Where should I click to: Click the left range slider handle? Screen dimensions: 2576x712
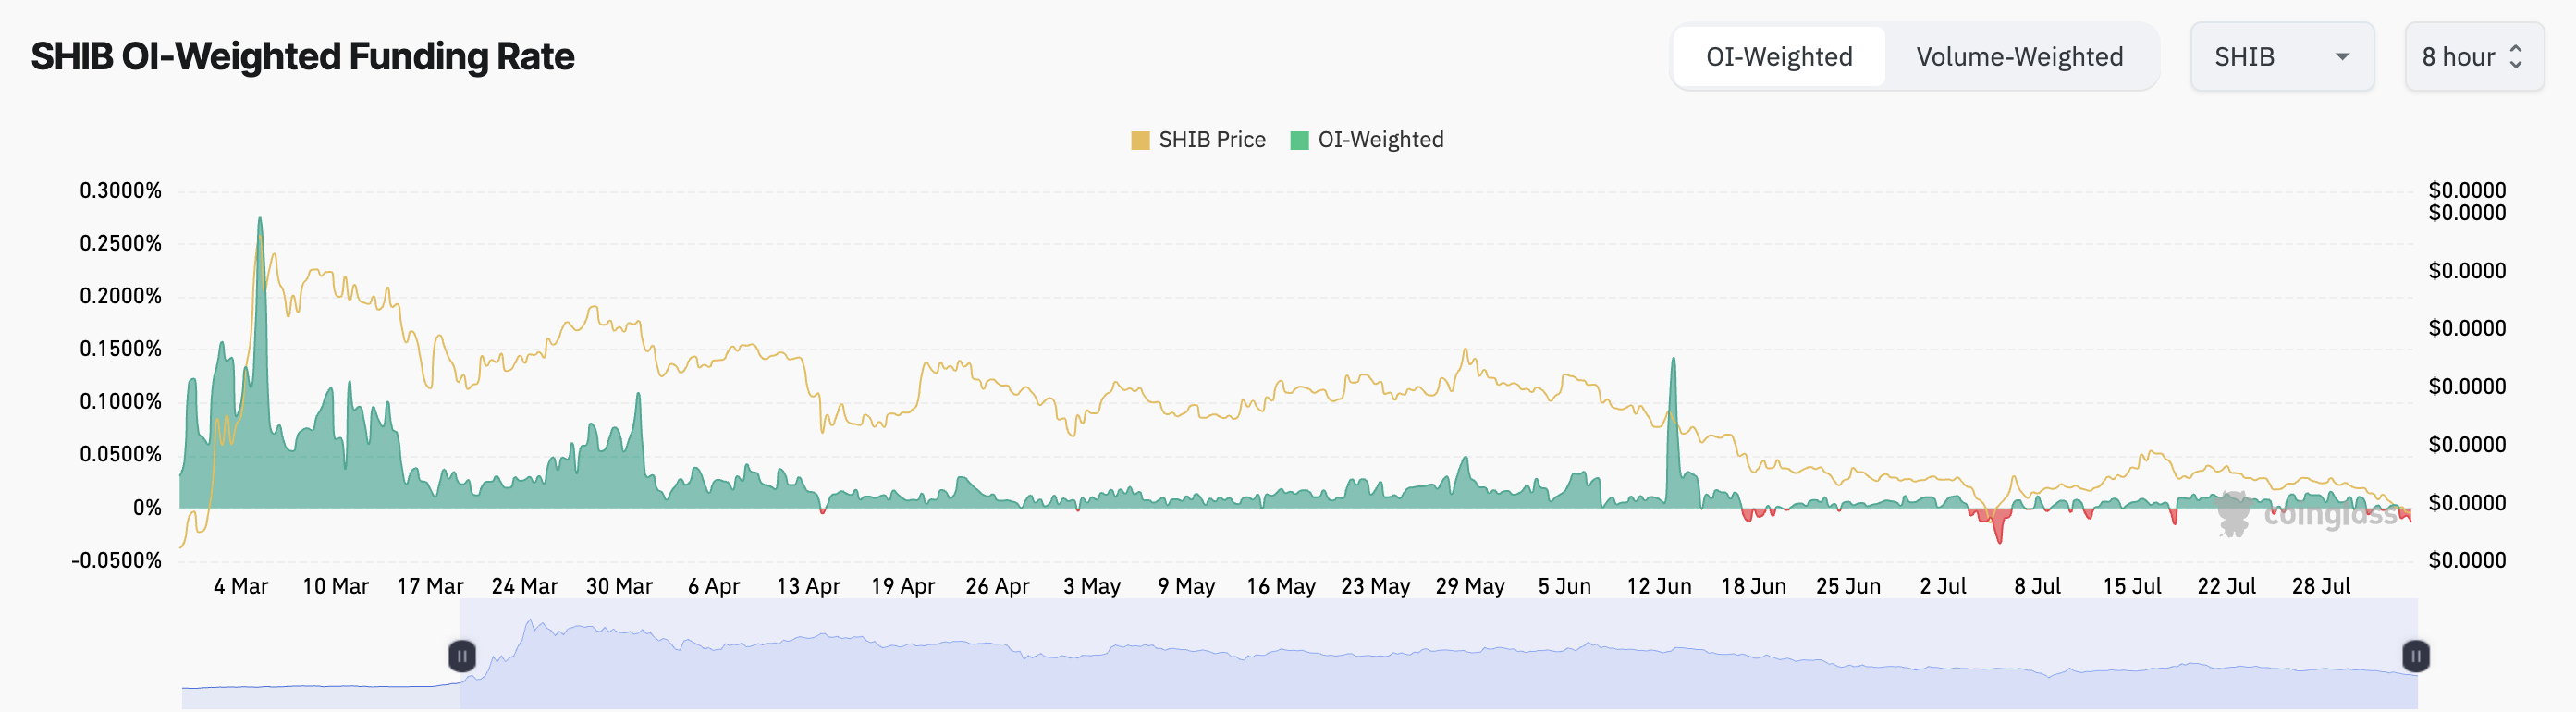pos(462,656)
